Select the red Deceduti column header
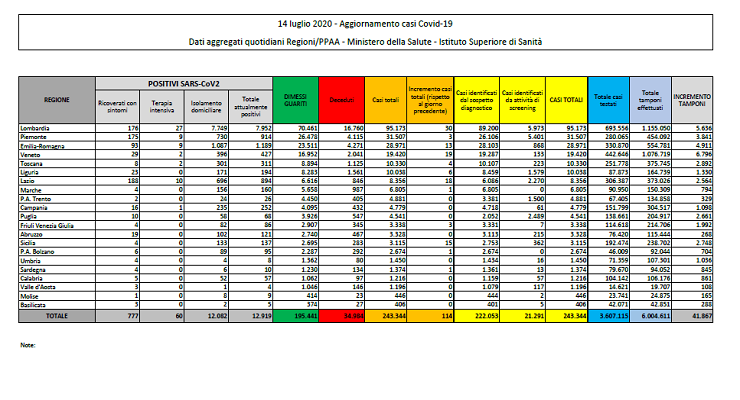Screen dimensions: 740x400 (x=341, y=100)
